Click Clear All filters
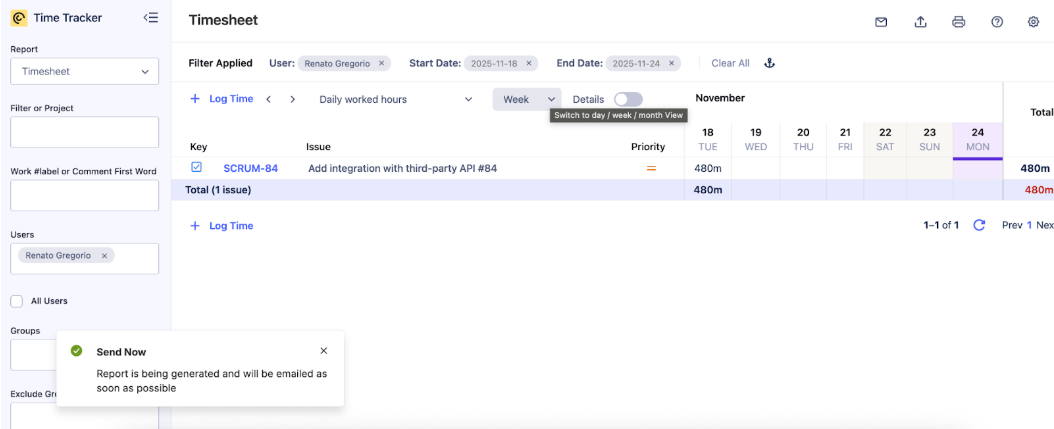Image resolution: width=1054 pixels, height=429 pixels. 730,63
